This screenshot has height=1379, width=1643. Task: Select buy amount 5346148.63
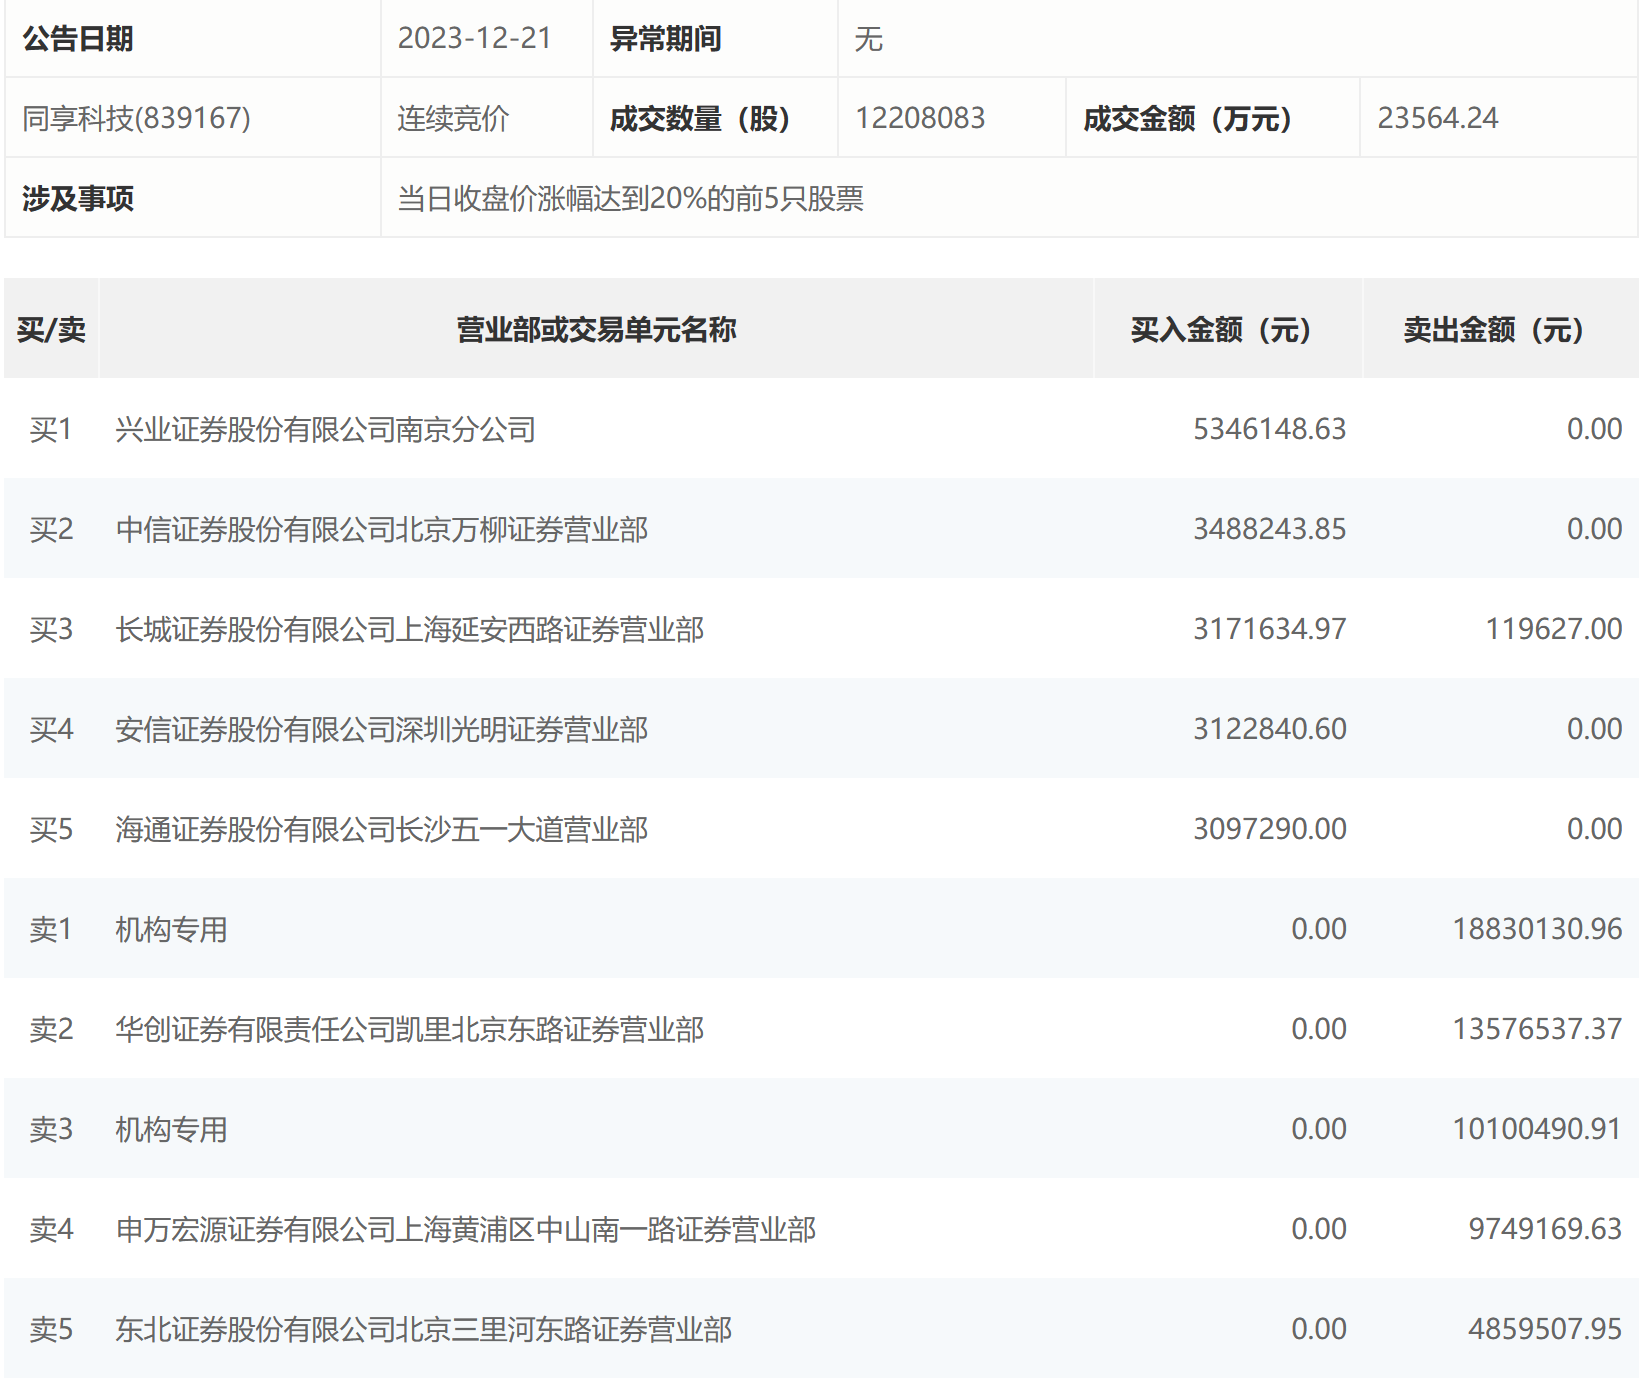point(1270,429)
